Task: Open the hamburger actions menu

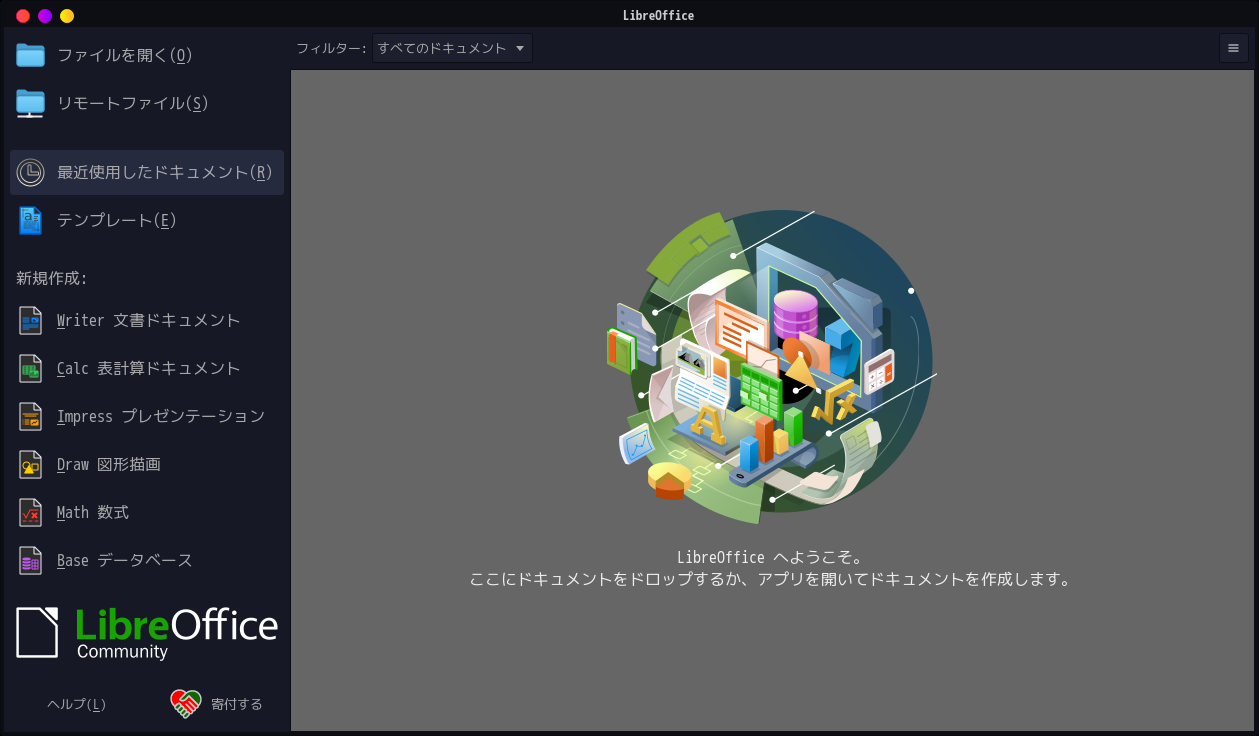Action: tap(1233, 48)
